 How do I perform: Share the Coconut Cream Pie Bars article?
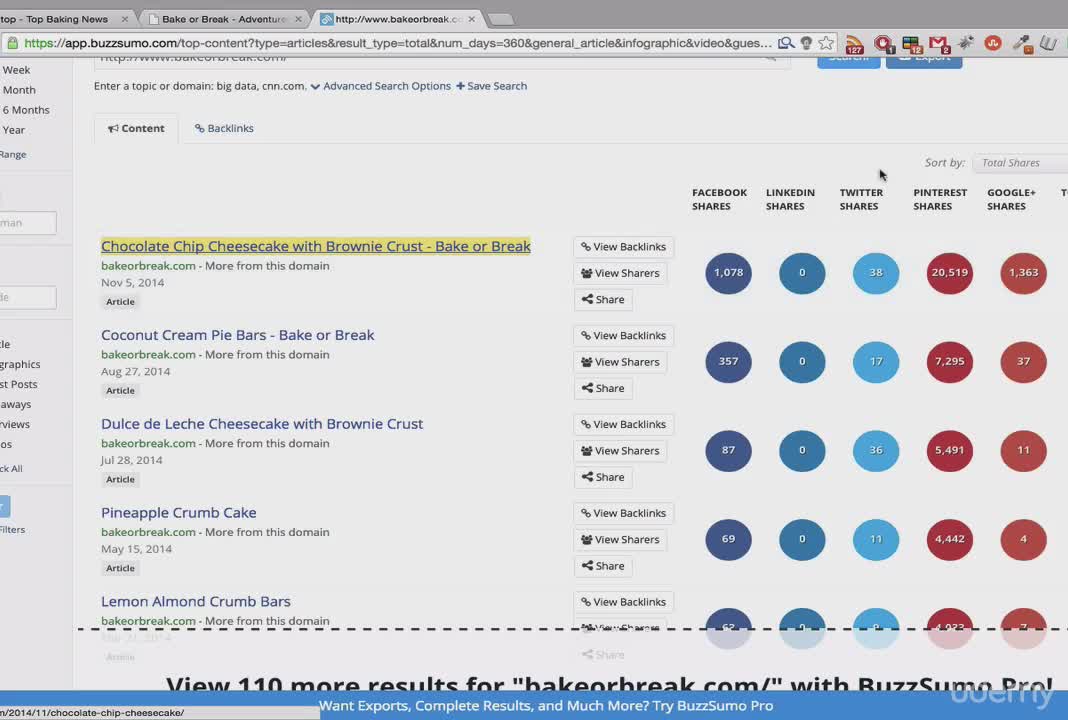point(603,388)
